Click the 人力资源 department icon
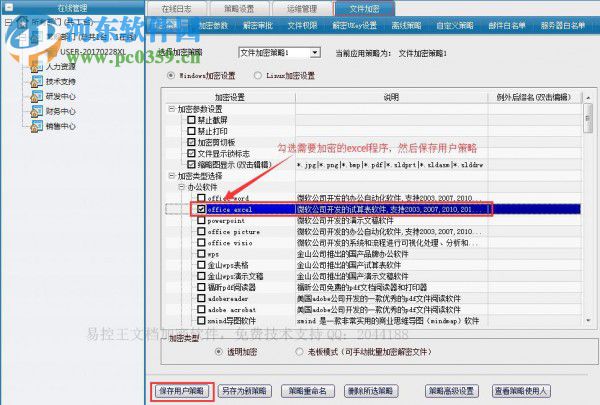 pyautogui.click(x=36, y=67)
